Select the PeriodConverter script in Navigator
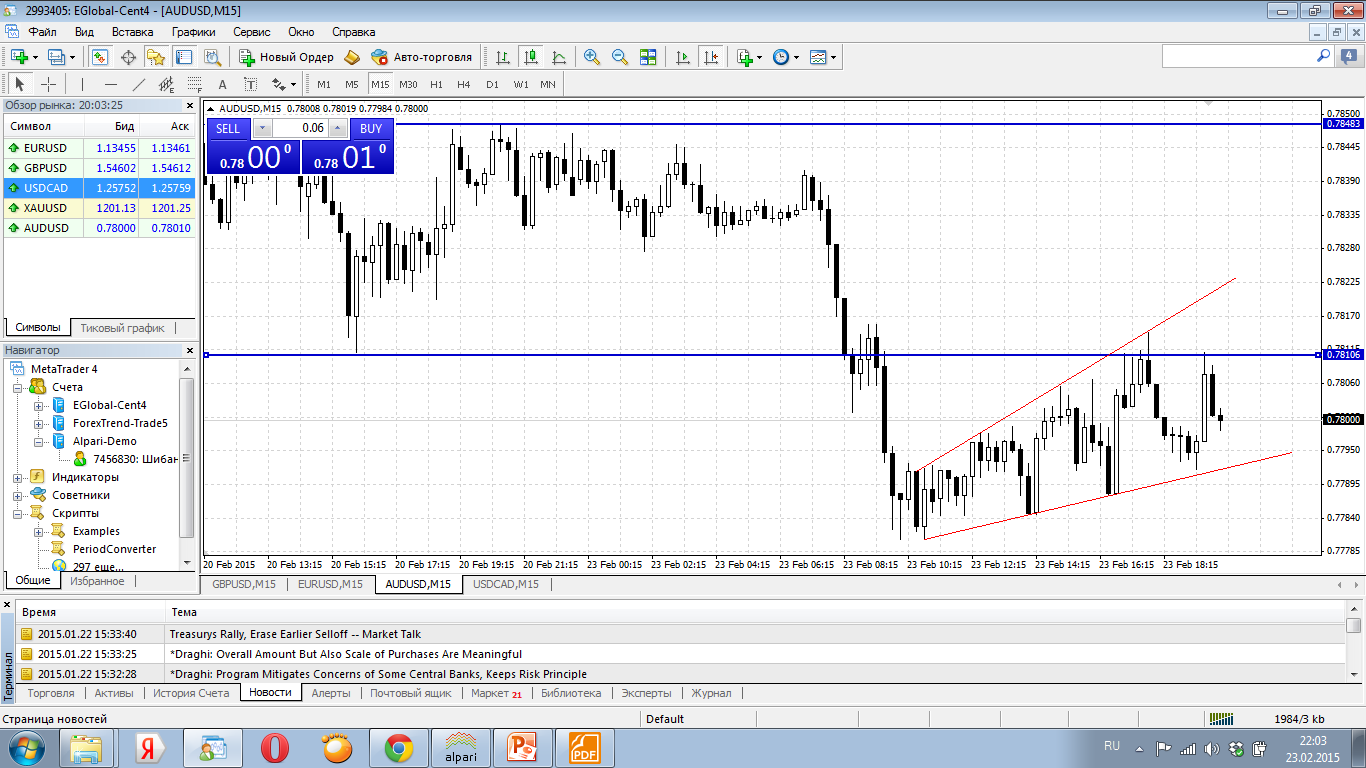1366x768 pixels. [x=114, y=549]
